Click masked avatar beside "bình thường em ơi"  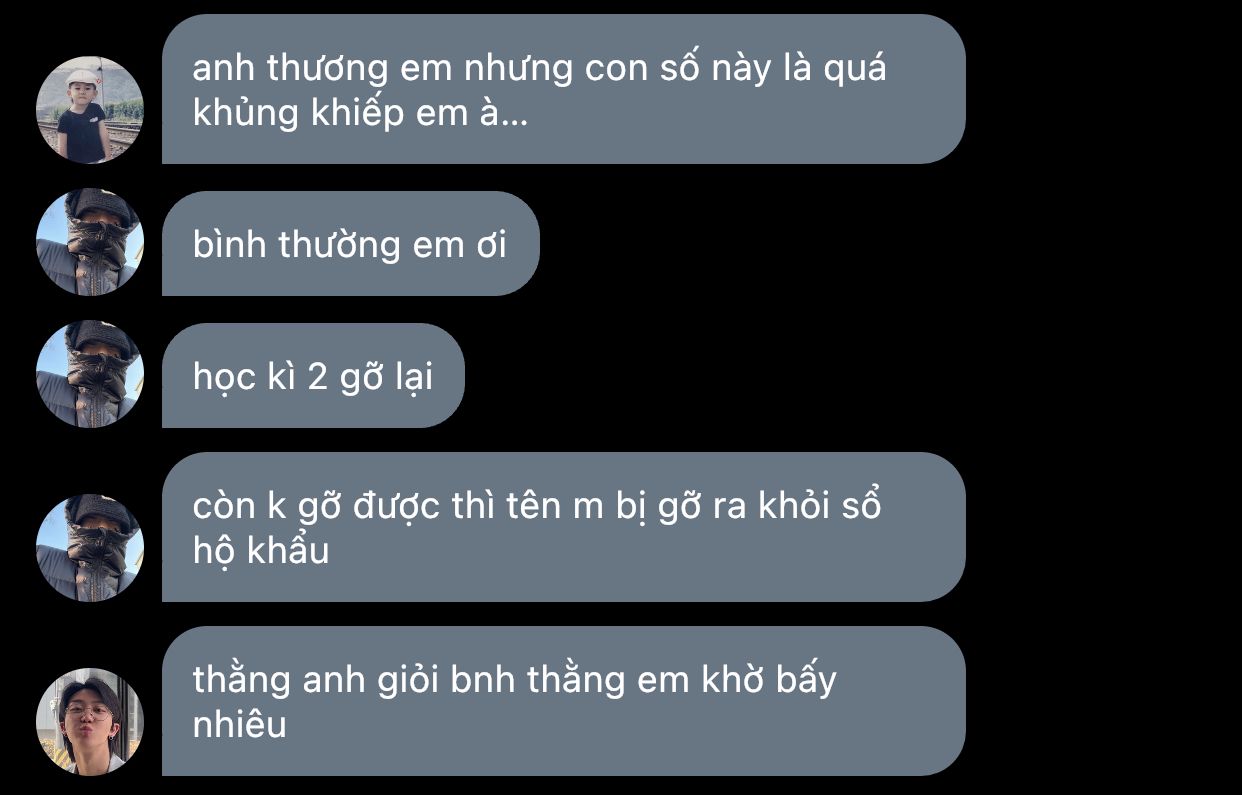tap(90, 242)
